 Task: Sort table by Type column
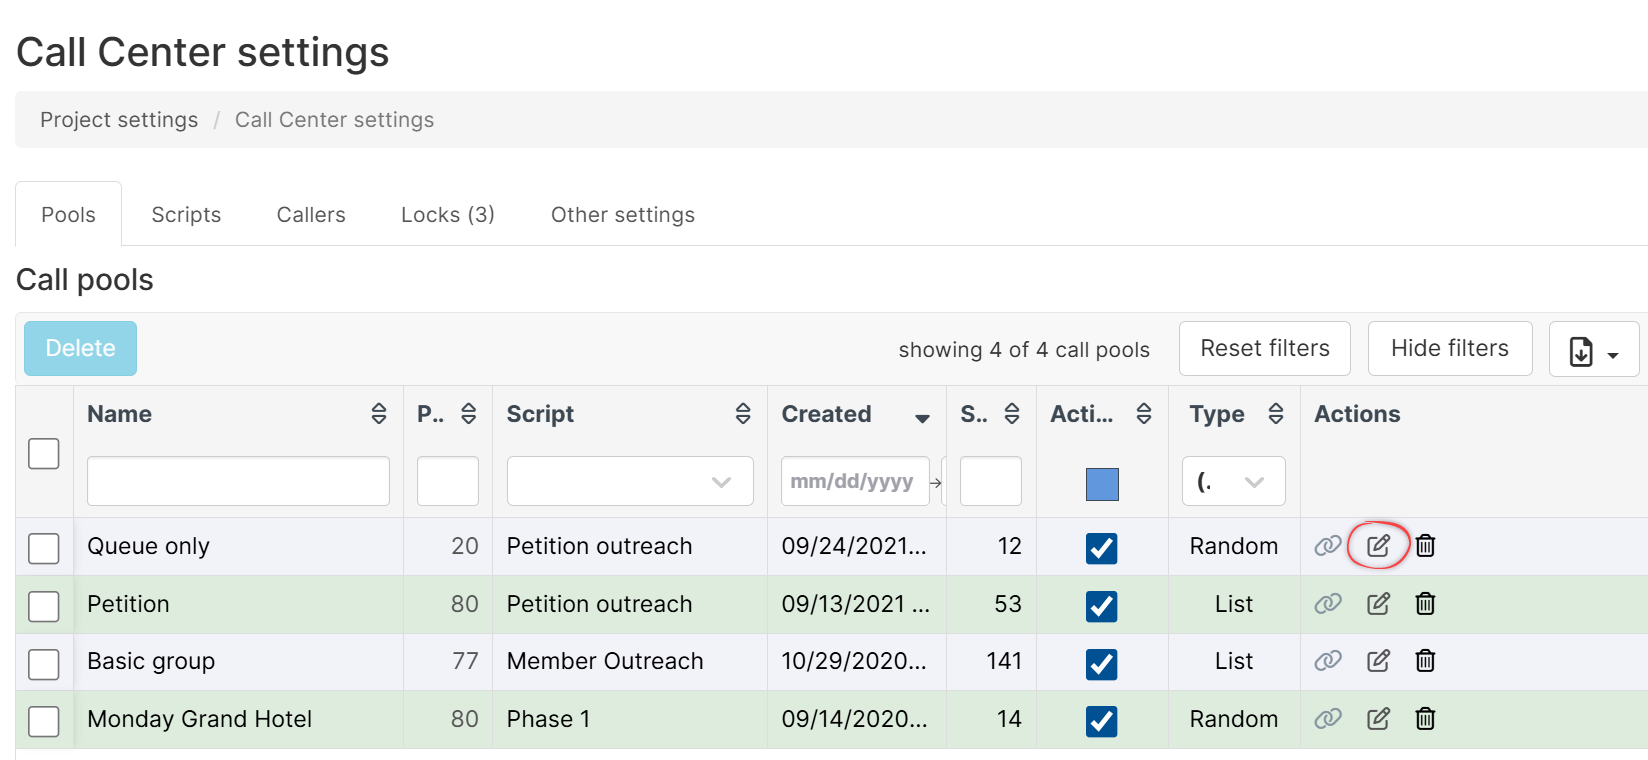(1276, 414)
